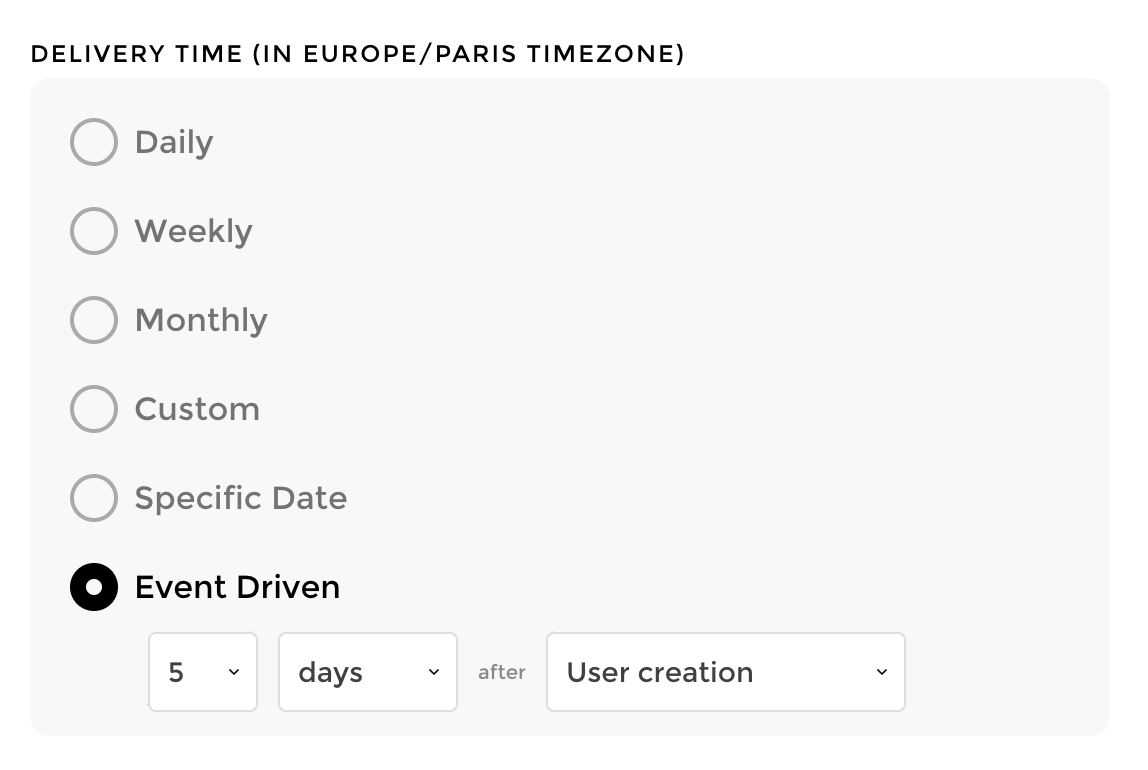Enable the Custom radio option
This screenshot has width=1148, height=770.
click(x=94, y=409)
